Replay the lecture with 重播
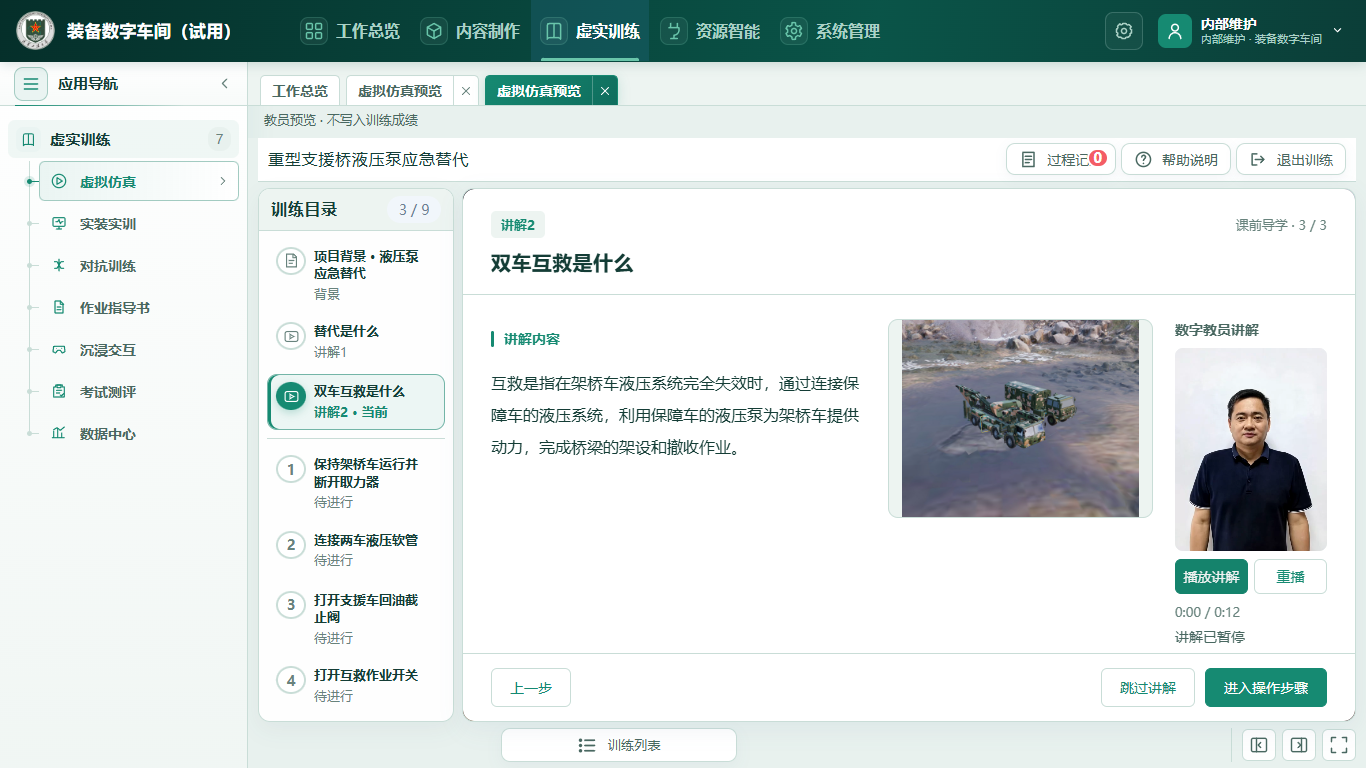 1290,577
